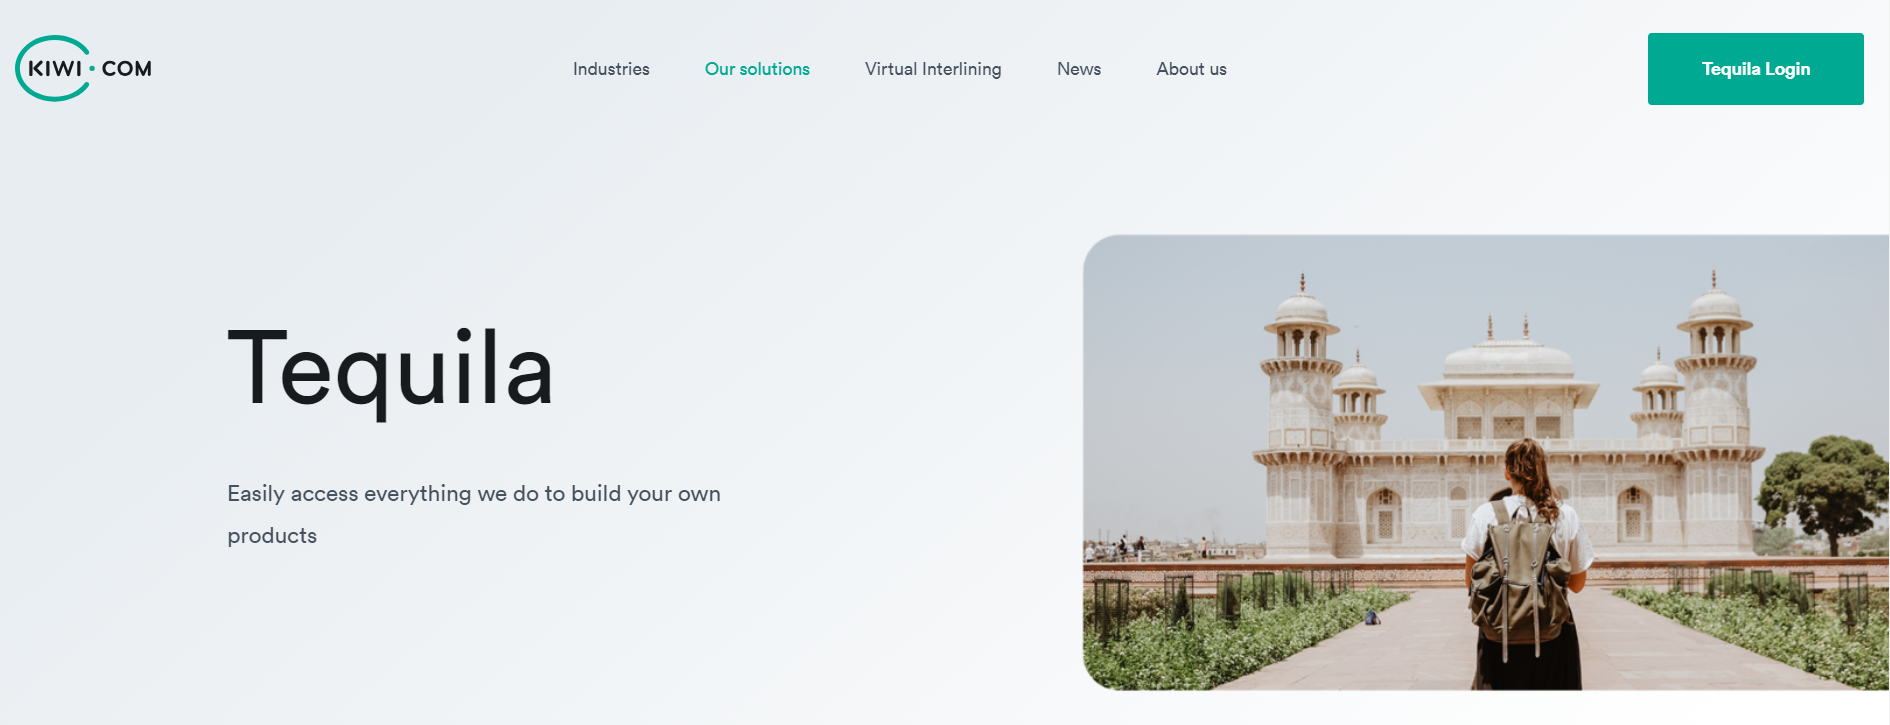1890x725 pixels.
Task: Click the woman's hair in the photo
Action: (x=1529, y=476)
